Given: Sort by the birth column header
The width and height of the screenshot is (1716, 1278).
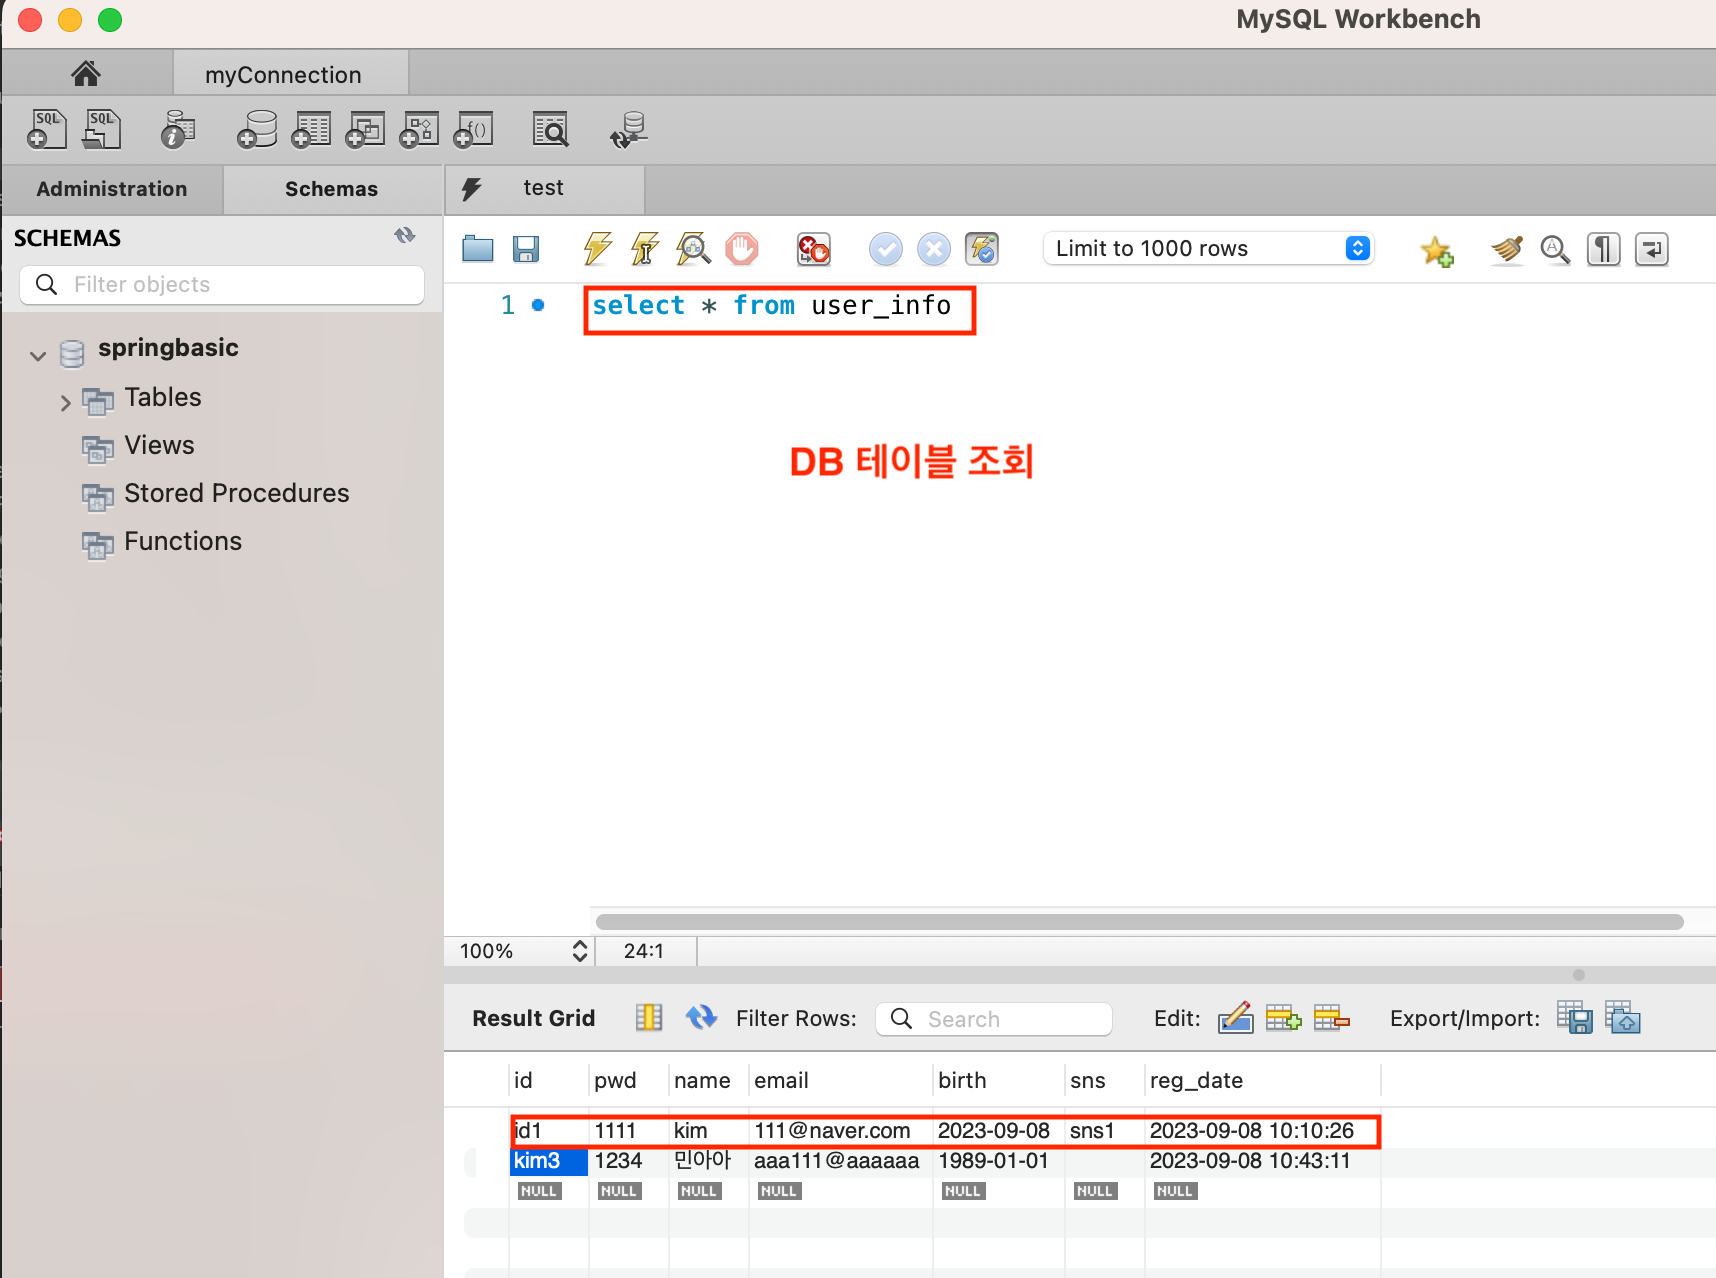Looking at the screenshot, I should [x=999, y=1080].
